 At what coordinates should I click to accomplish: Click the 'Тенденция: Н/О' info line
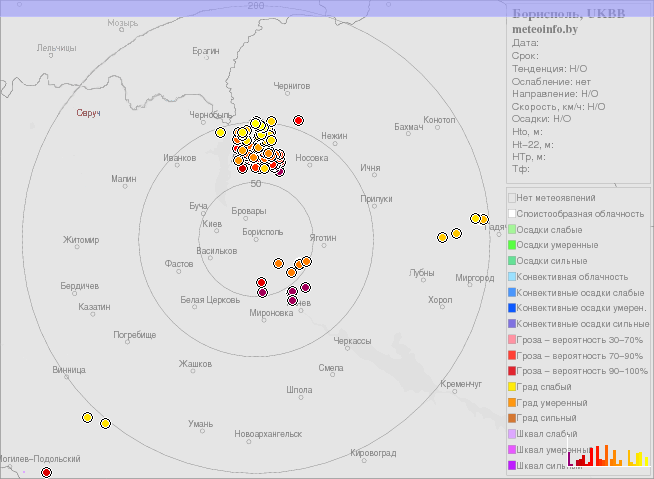click(x=549, y=69)
